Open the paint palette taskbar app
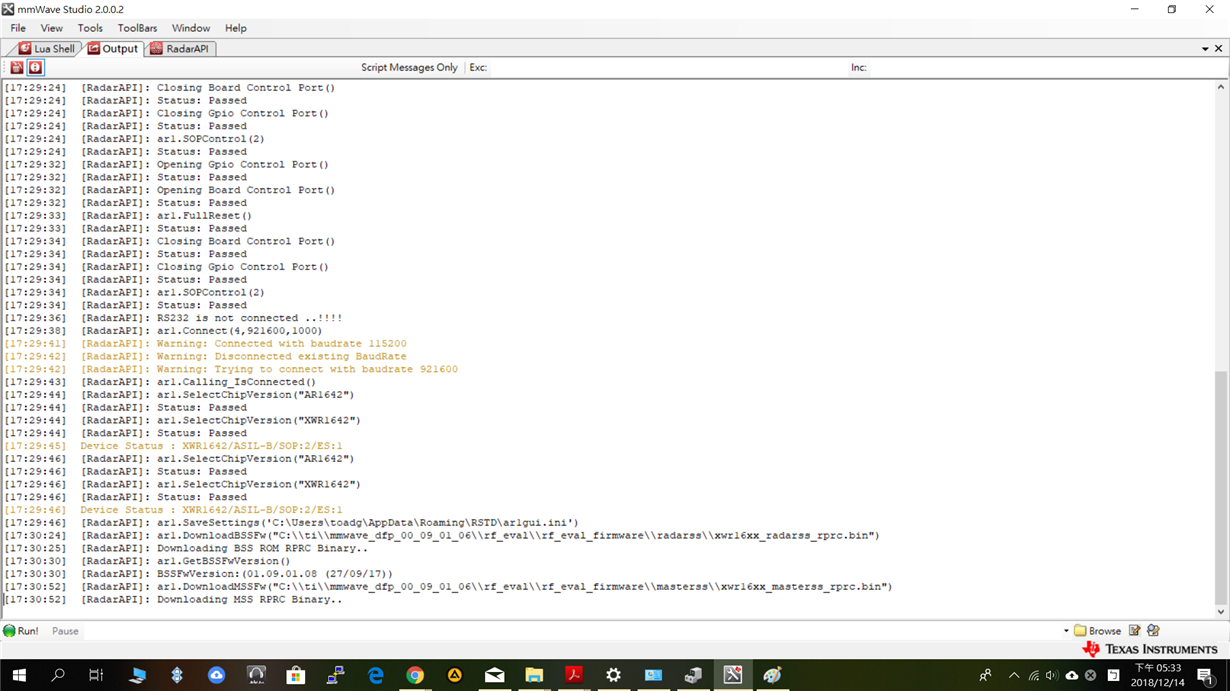The image size is (1230, 691). click(x=772, y=676)
